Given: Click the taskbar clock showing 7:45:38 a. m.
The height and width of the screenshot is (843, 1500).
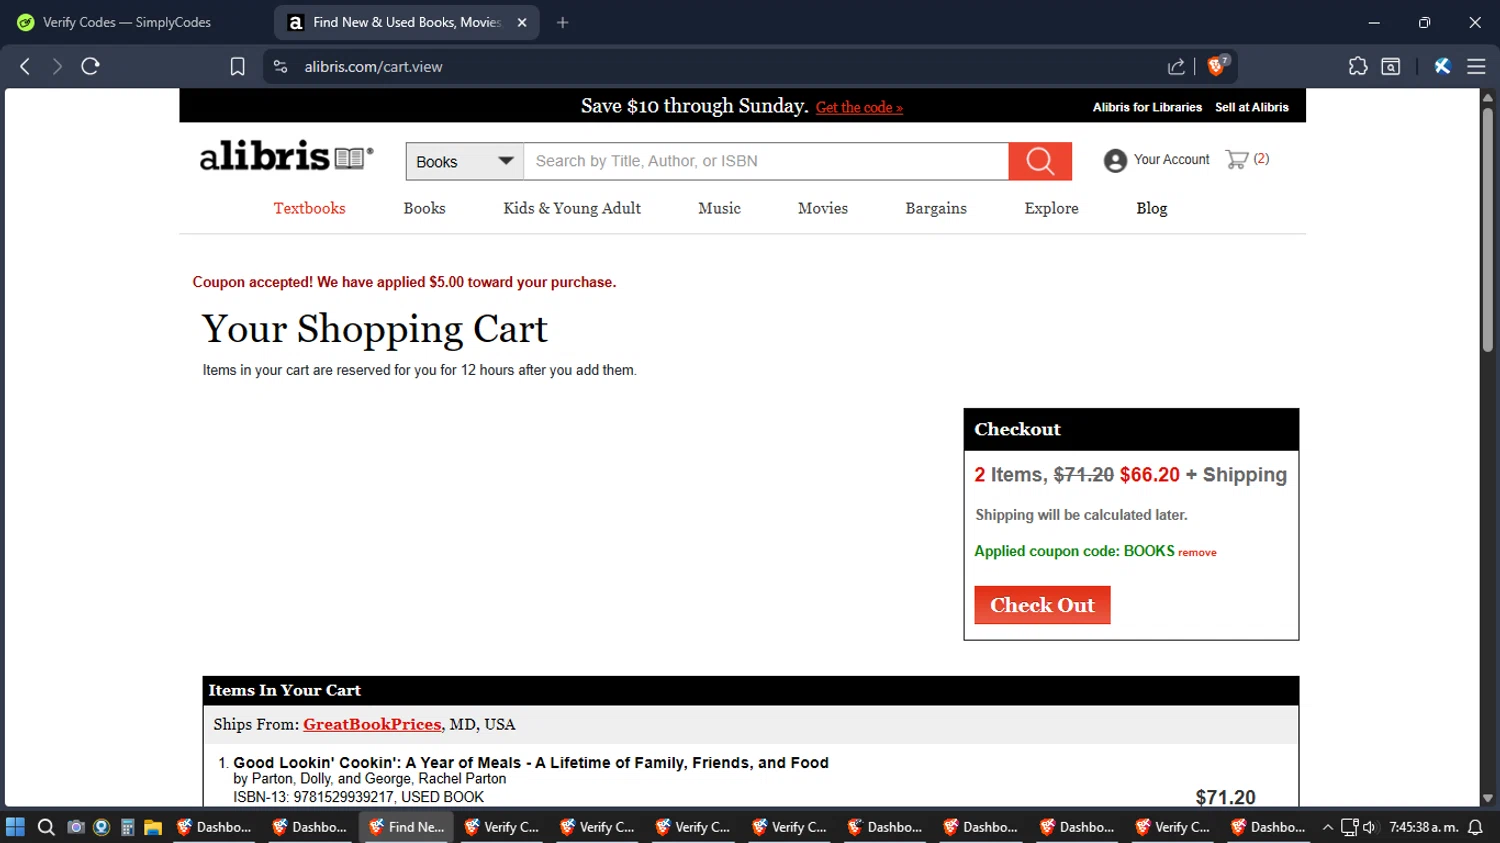Looking at the screenshot, I should 1423,827.
